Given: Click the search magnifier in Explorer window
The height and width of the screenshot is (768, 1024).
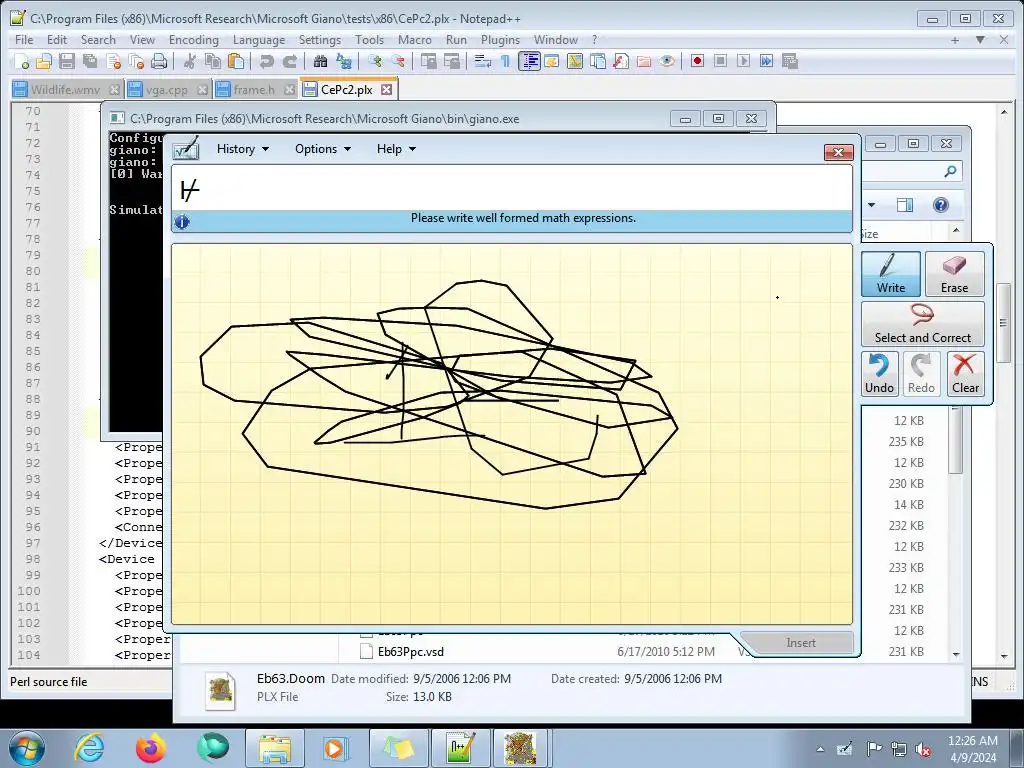Looking at the screenshot, I should click(950, 171).
